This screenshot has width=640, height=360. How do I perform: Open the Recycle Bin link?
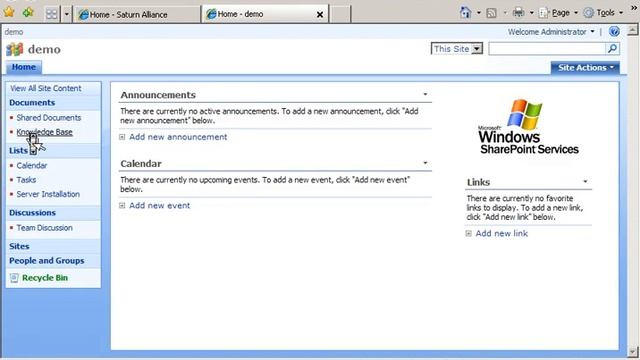(45, 278)
